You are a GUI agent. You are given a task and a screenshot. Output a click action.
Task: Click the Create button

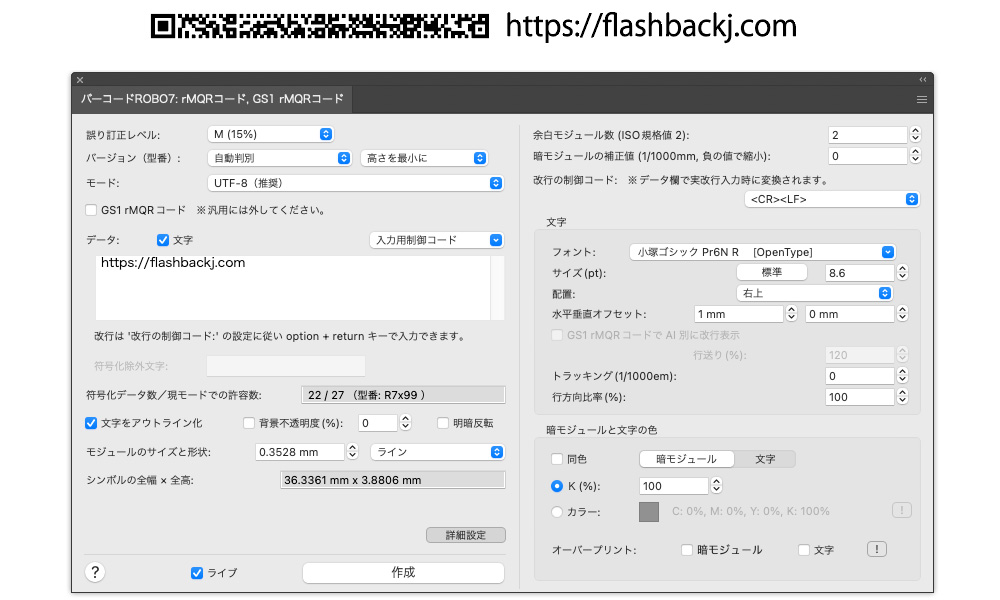coord(403,573)
